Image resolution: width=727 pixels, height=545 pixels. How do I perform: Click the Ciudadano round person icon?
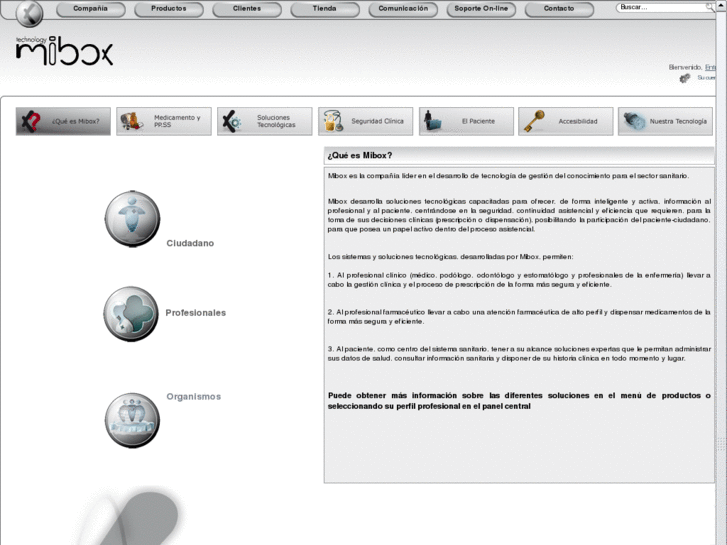click(133, 218)
